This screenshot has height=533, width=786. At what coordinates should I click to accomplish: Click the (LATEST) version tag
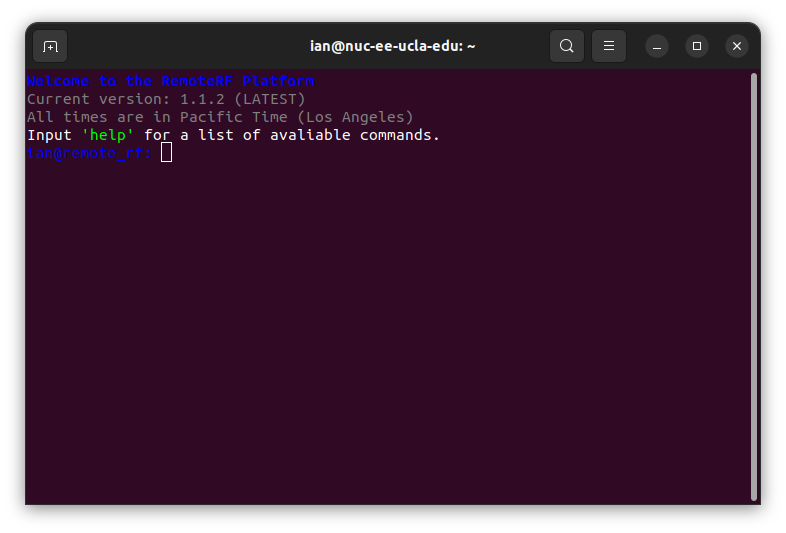click(x=269, y=99)
